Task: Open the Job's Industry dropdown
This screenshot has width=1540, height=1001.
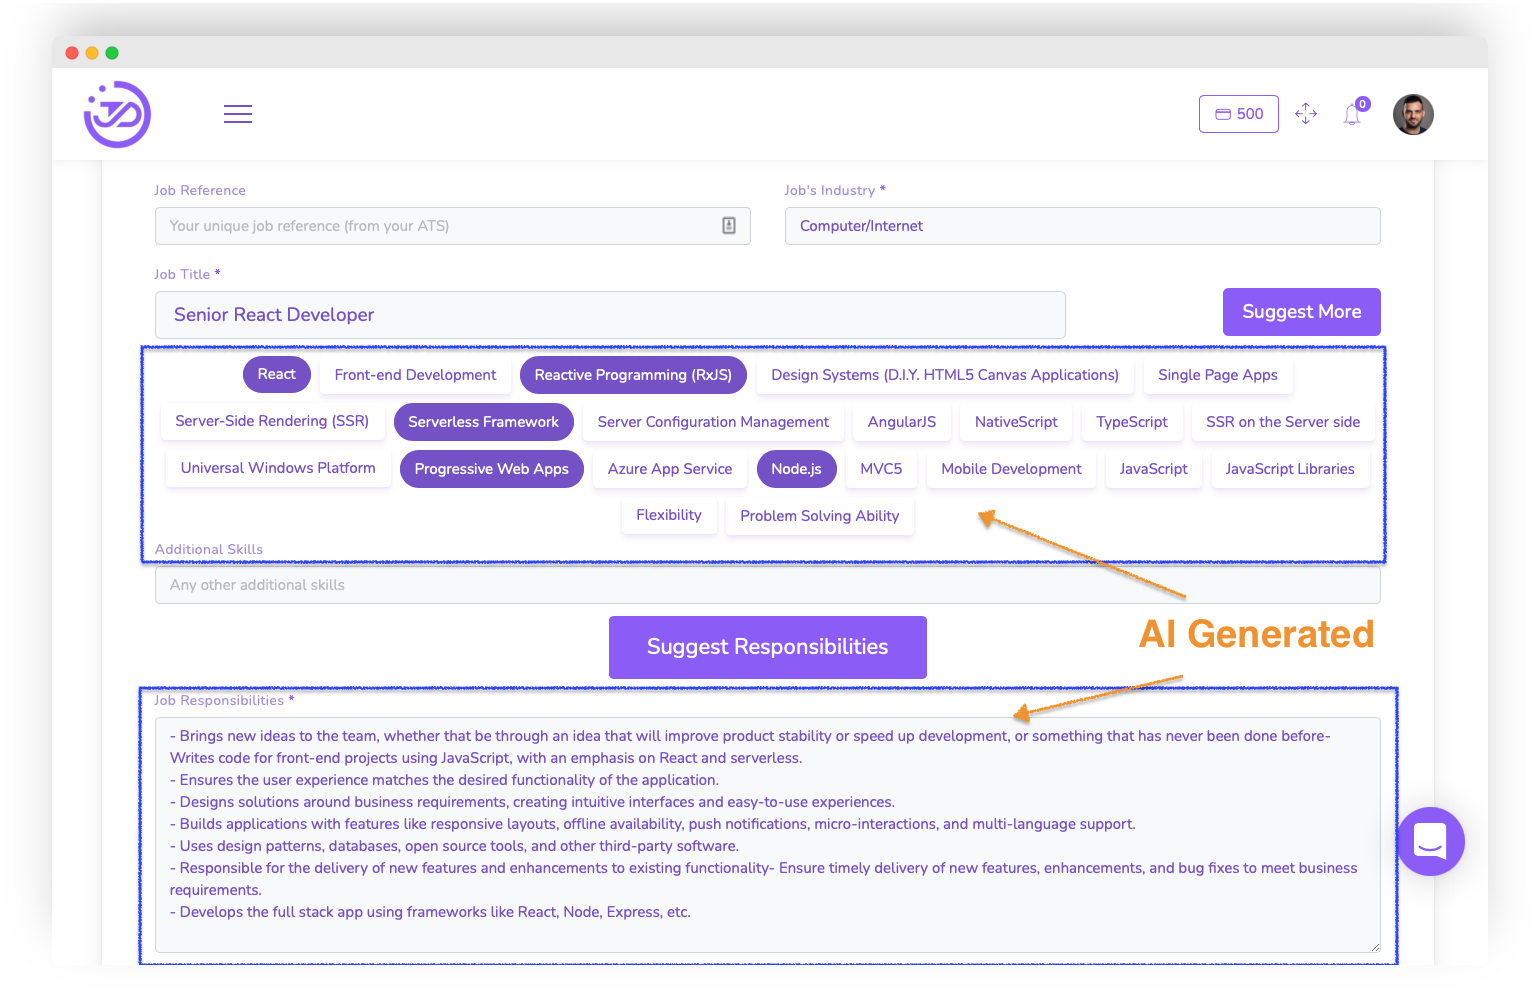Action: (x=1082, y=226)
